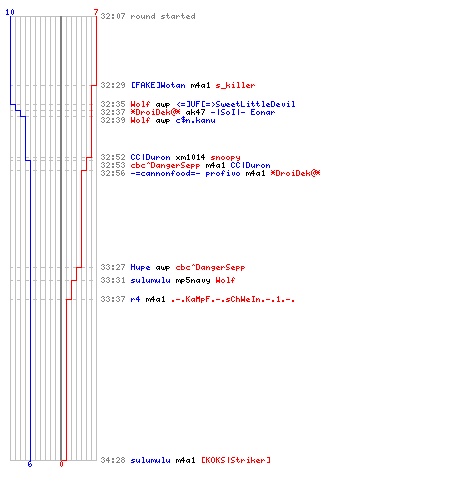Click timestamp 33:37 in the log
Image resolution: width=450 pixels, height=500 pixels.
pyautogui.click(x=113, y=299)
